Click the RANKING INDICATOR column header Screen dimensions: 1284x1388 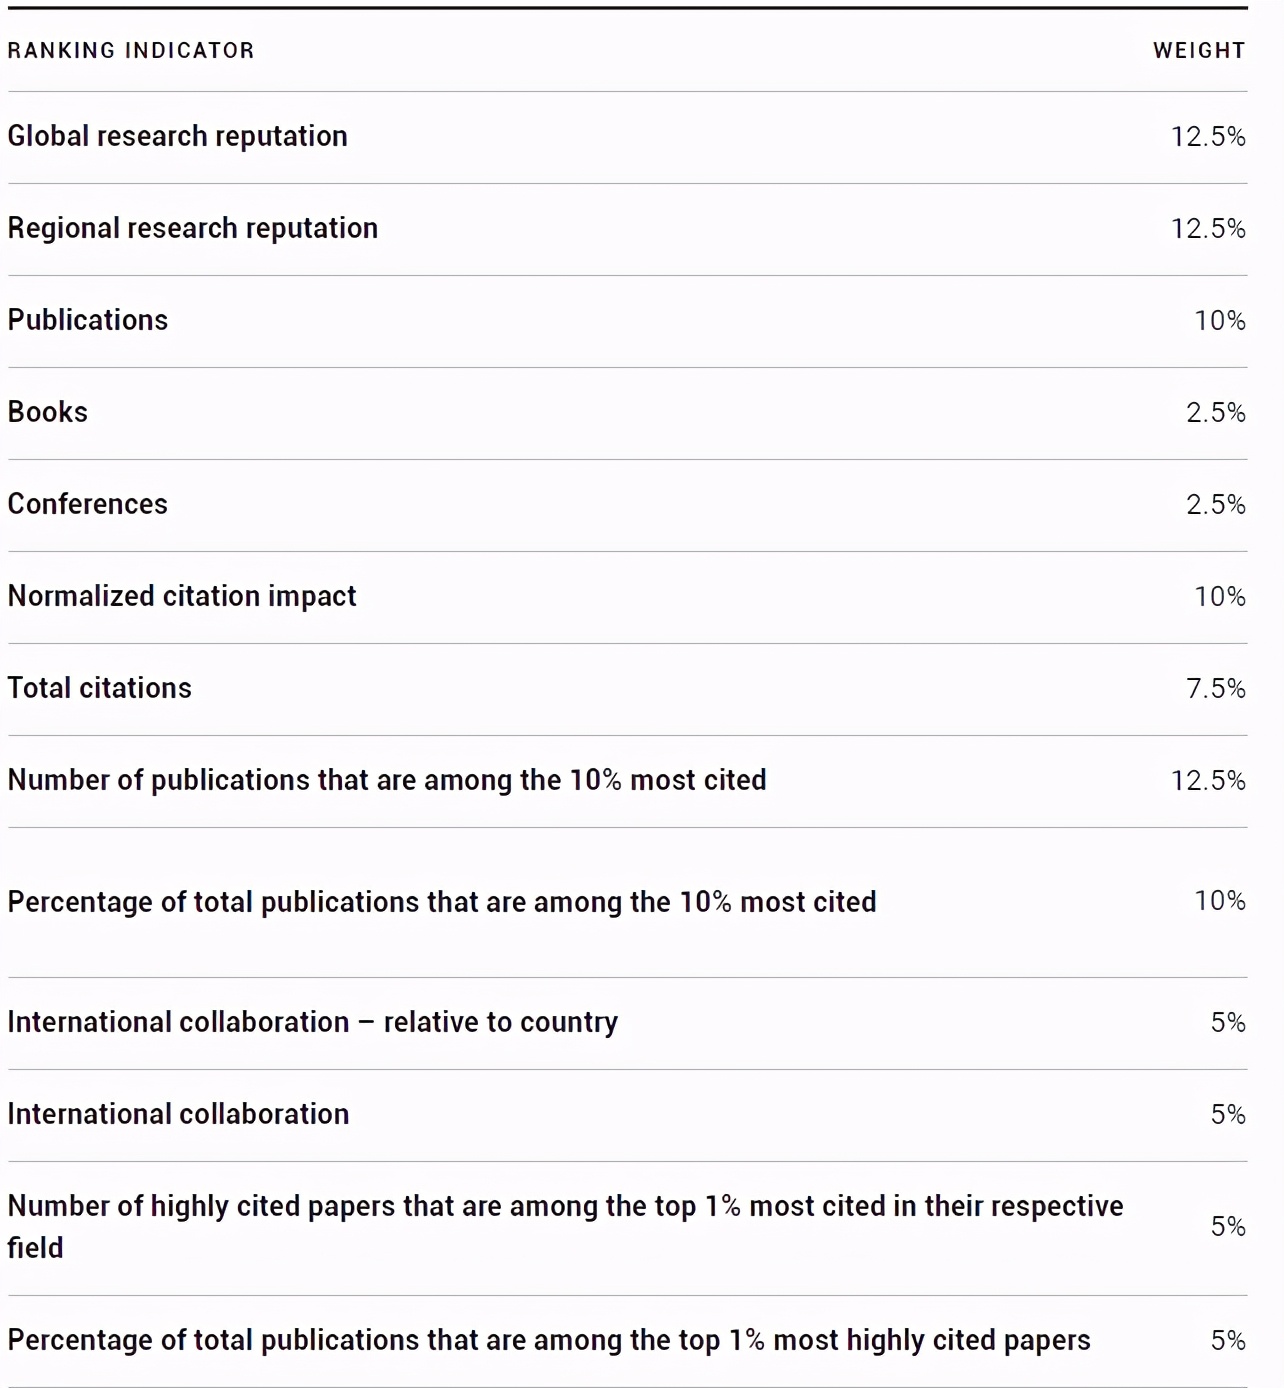[x=131, y=51]
